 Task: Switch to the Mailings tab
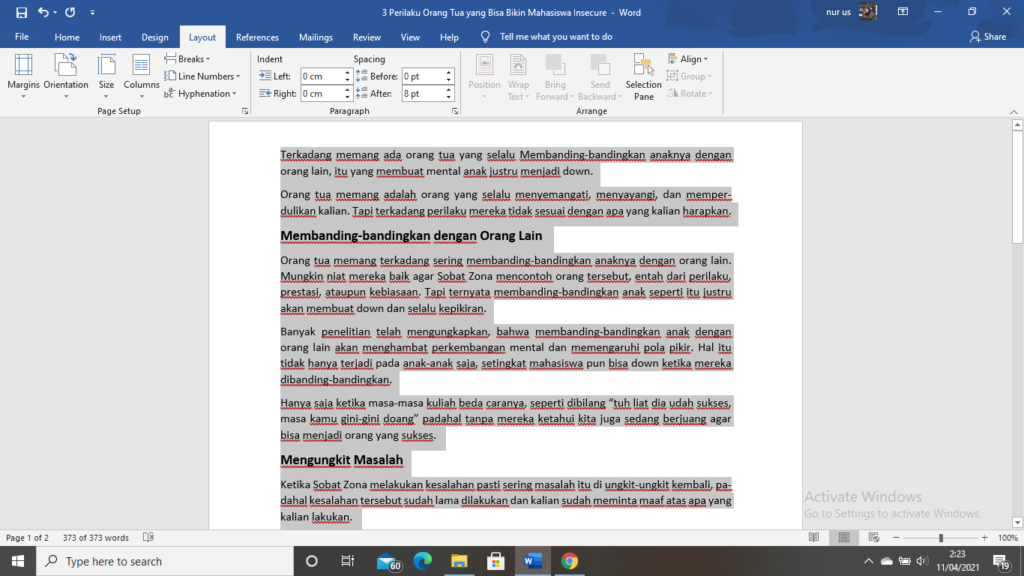pyautogui.click(x=316, y=37)
